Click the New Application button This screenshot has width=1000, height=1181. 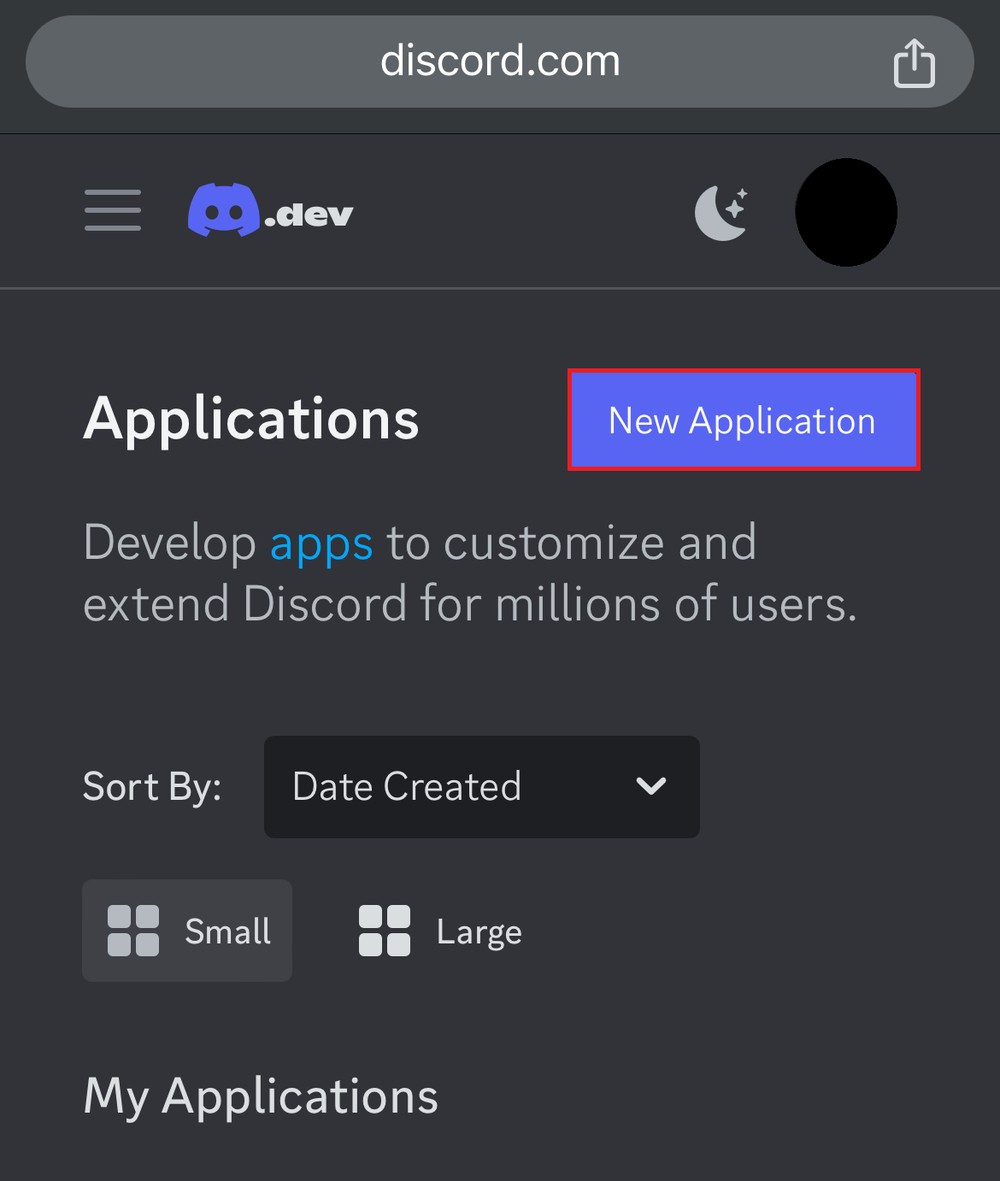click(x=741, y=420)
